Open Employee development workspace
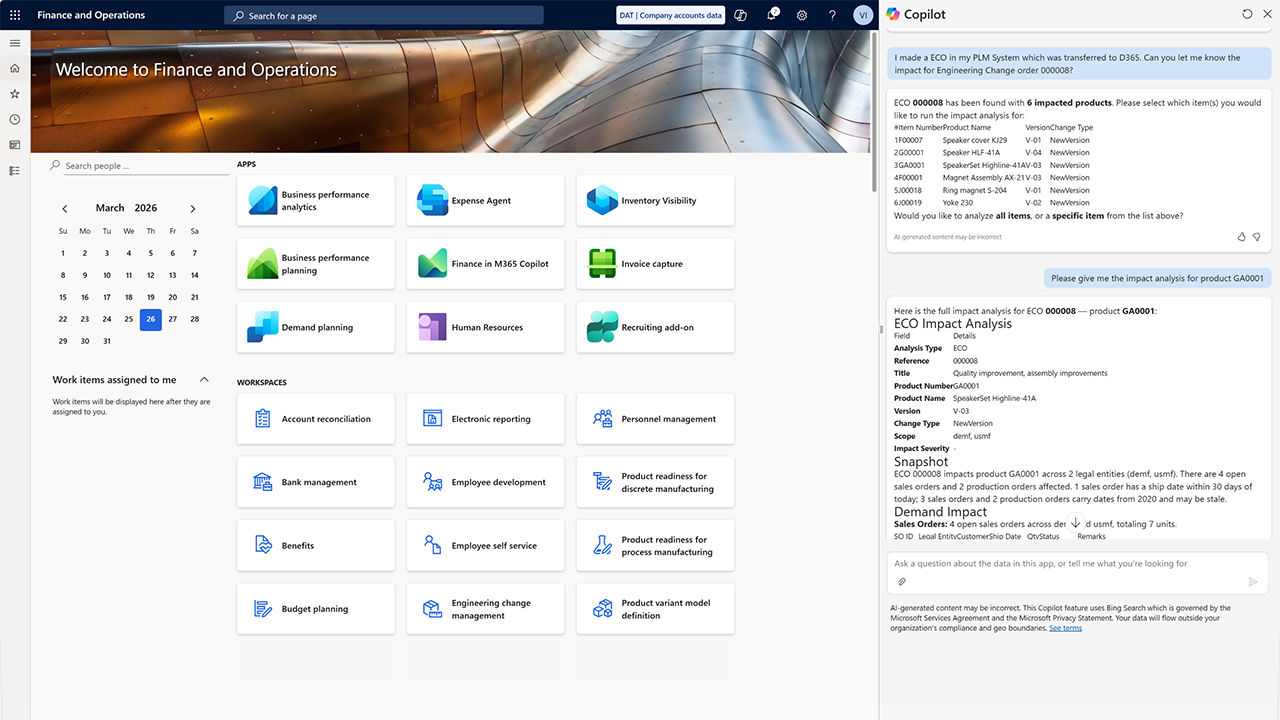 (486, 482)
